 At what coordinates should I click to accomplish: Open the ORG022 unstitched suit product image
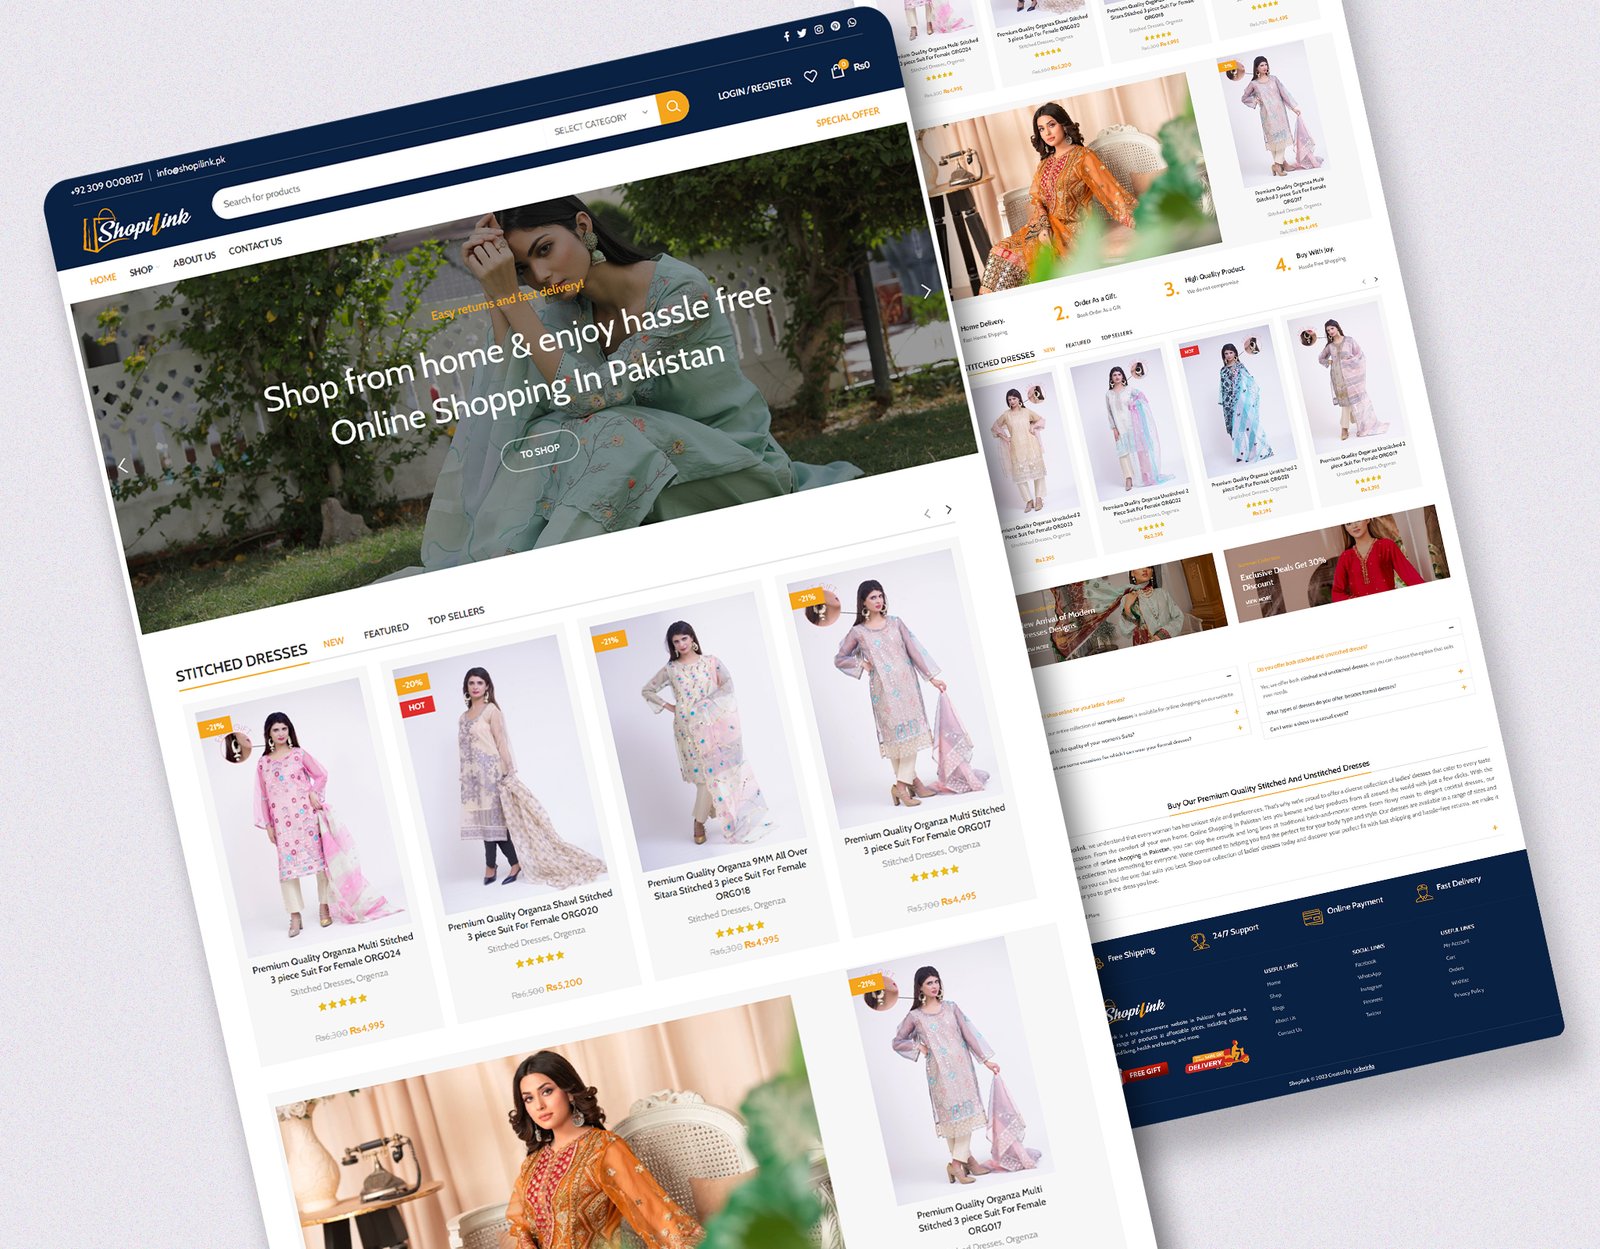1128,427
